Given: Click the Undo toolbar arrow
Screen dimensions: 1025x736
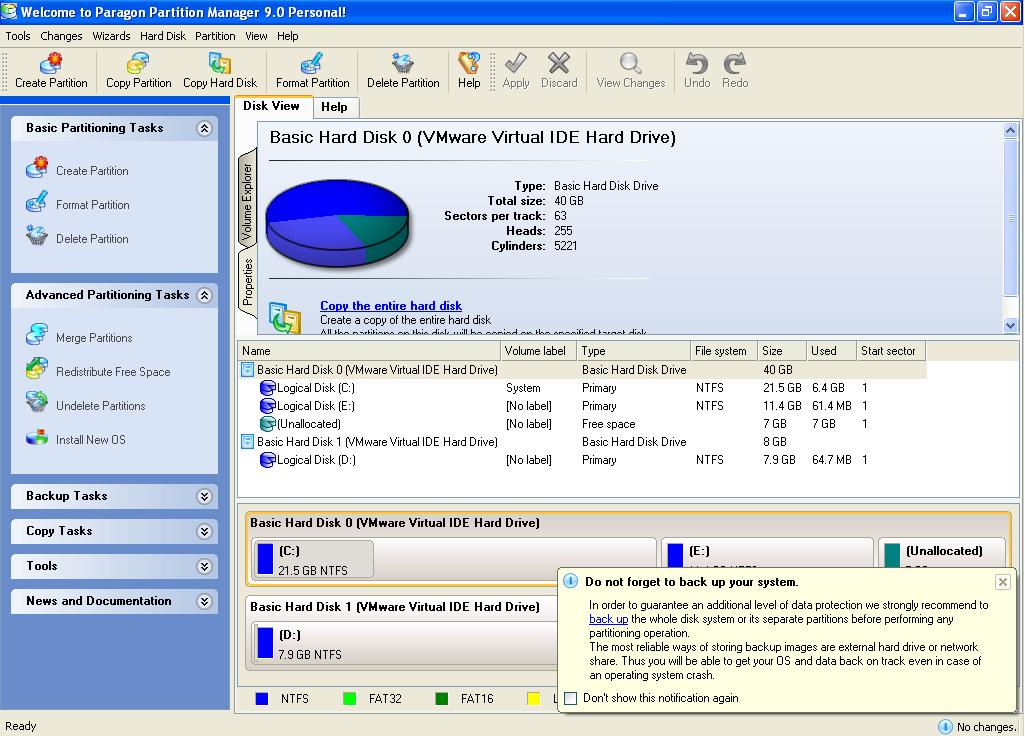Looking at the screenshot, I should coord(697,63).
